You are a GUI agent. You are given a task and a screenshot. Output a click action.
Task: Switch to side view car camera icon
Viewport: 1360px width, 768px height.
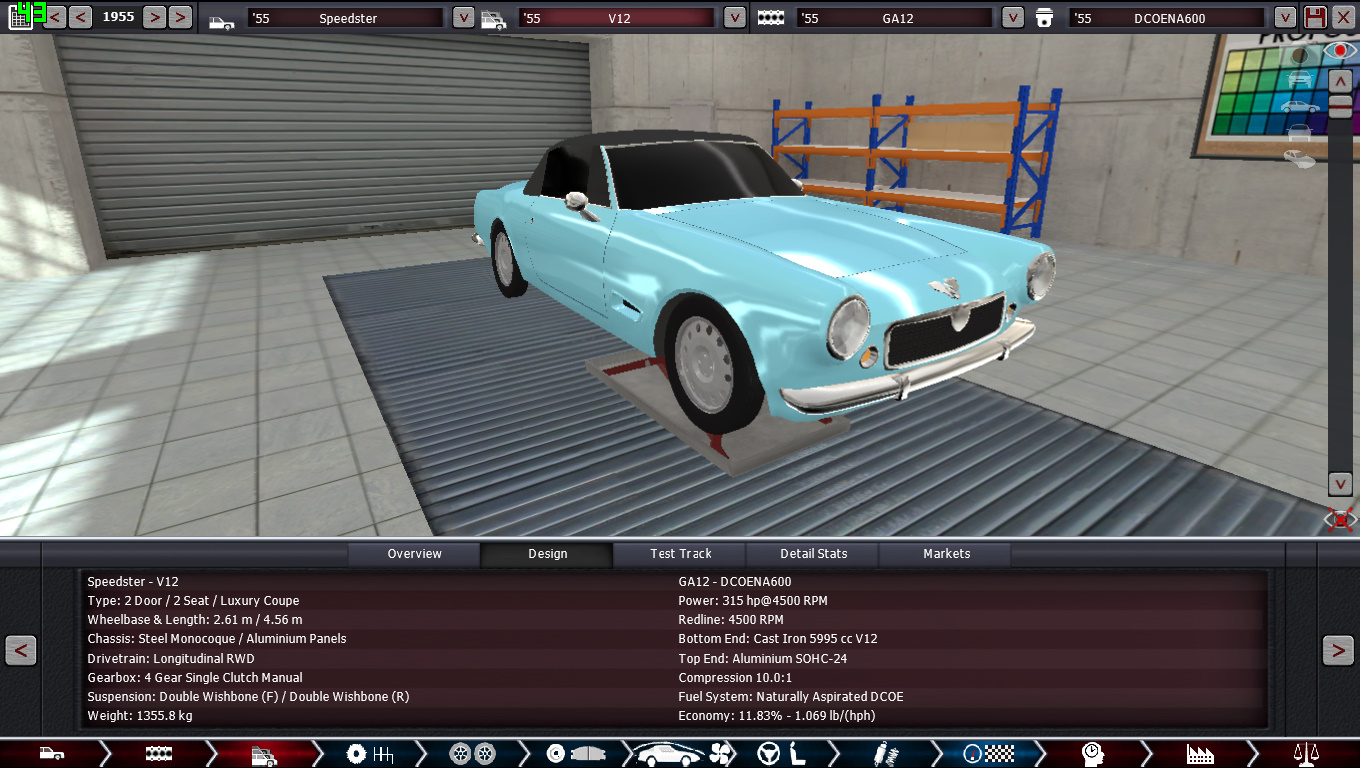click(1299, 106)
